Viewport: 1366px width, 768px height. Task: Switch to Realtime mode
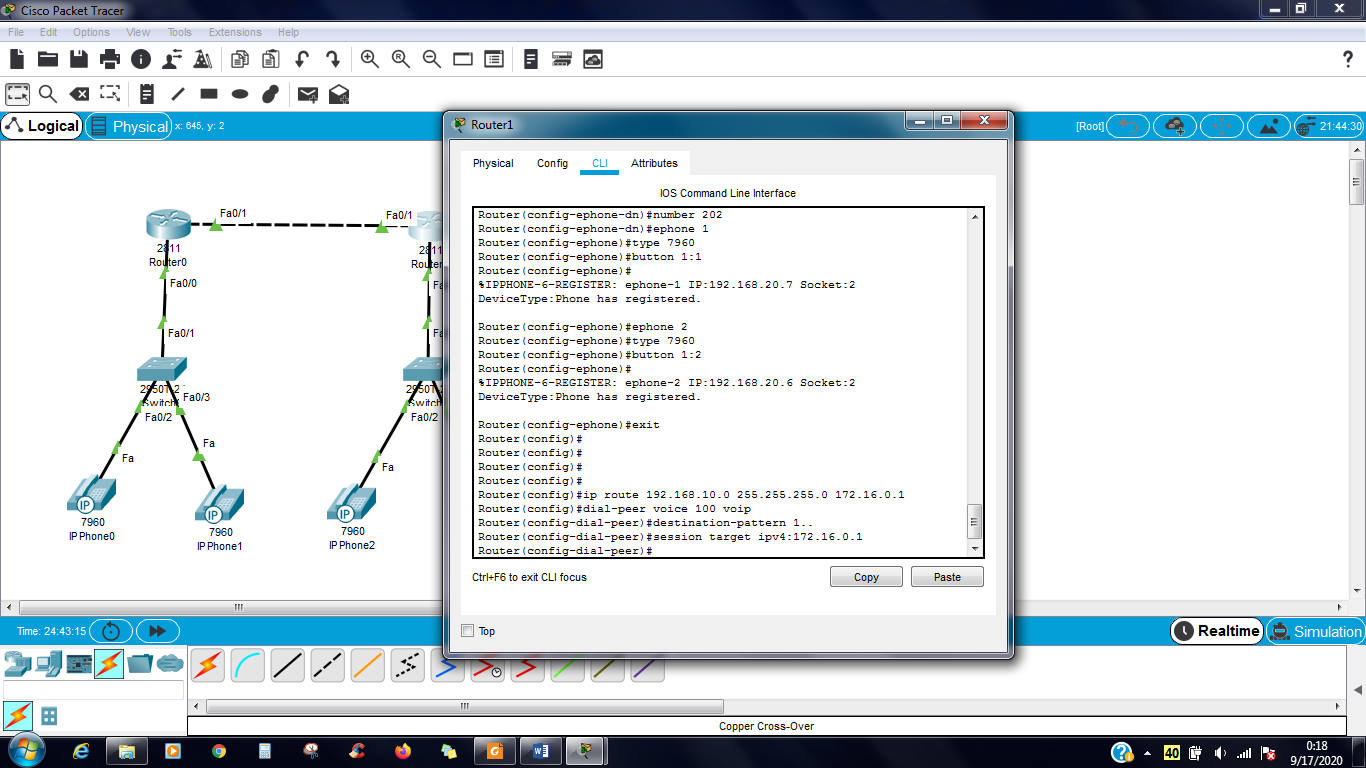click(1217, 631)
